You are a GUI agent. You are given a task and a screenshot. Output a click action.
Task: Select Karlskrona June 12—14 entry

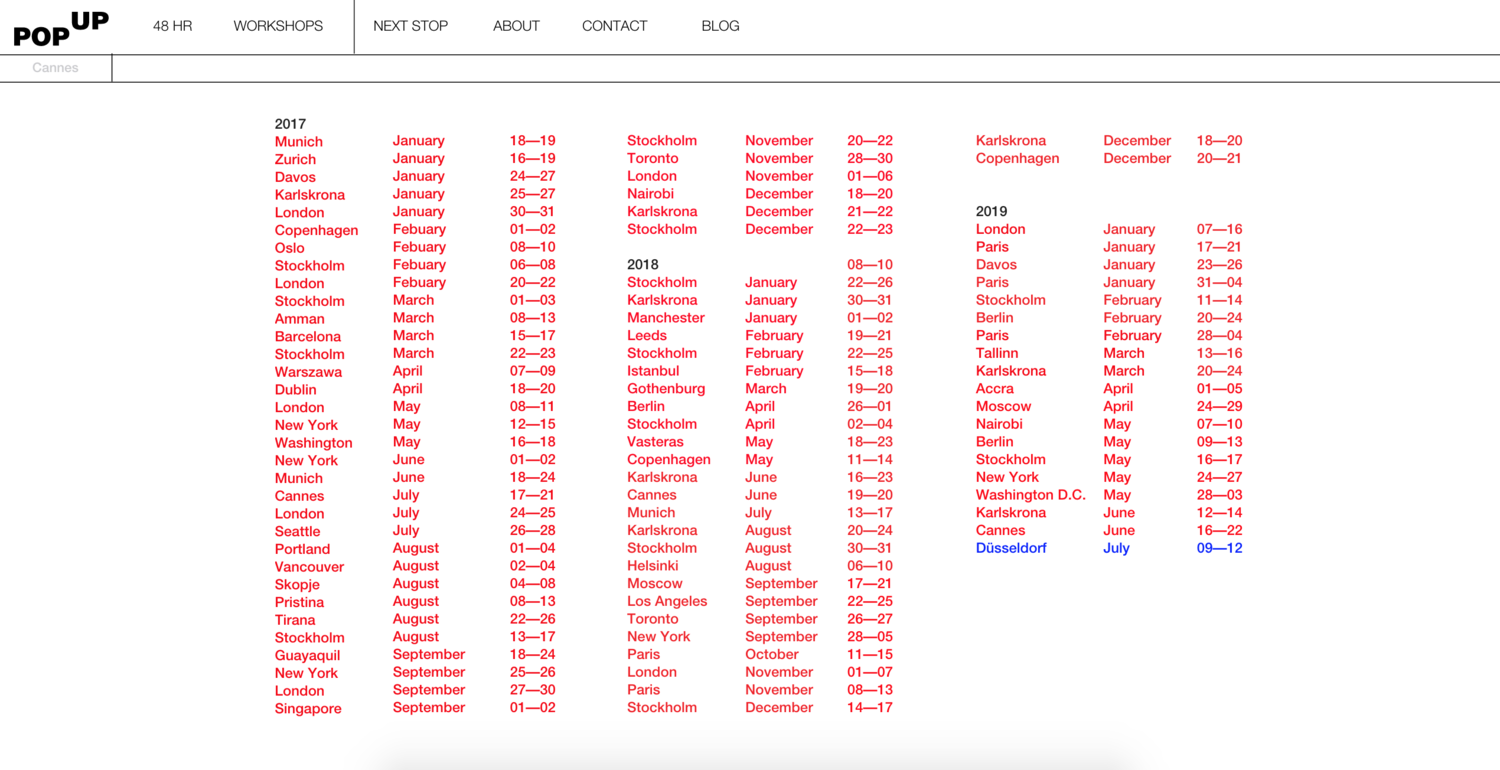click(x=1109, y=513)
